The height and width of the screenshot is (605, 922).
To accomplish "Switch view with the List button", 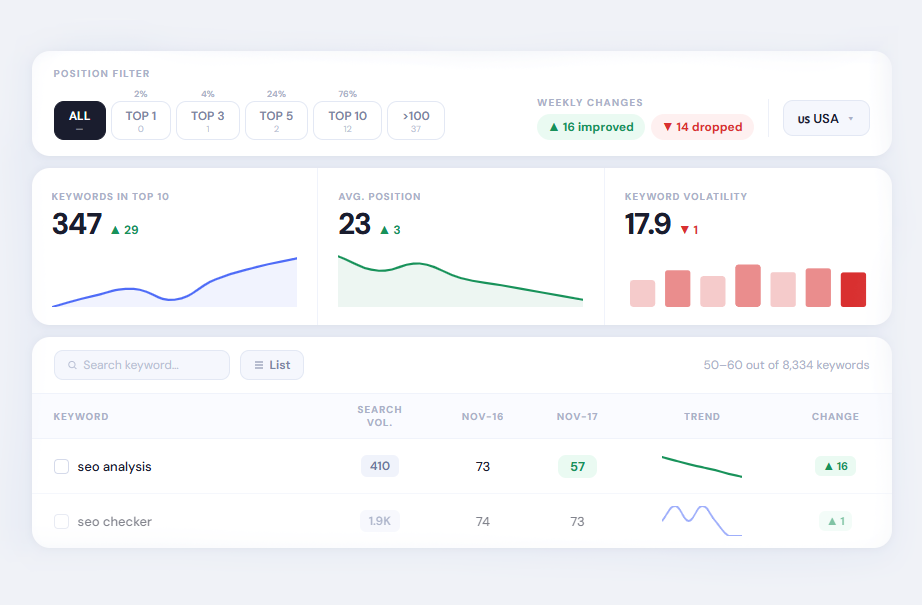I will [x=272, y=365].
